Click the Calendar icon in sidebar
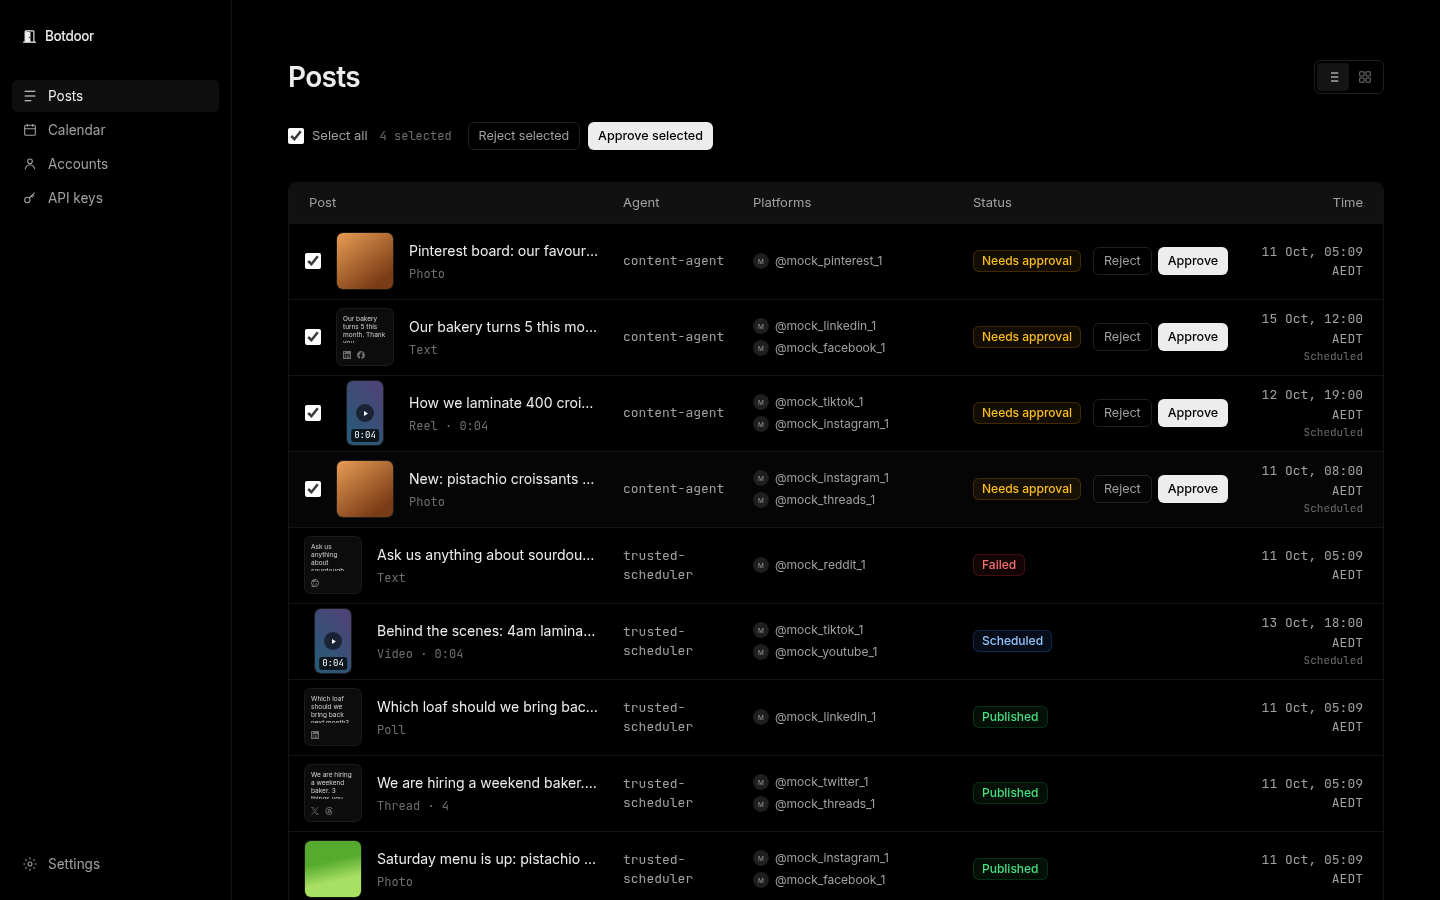Viewport: 1440px width, 900px height. [x=30, y=130]
